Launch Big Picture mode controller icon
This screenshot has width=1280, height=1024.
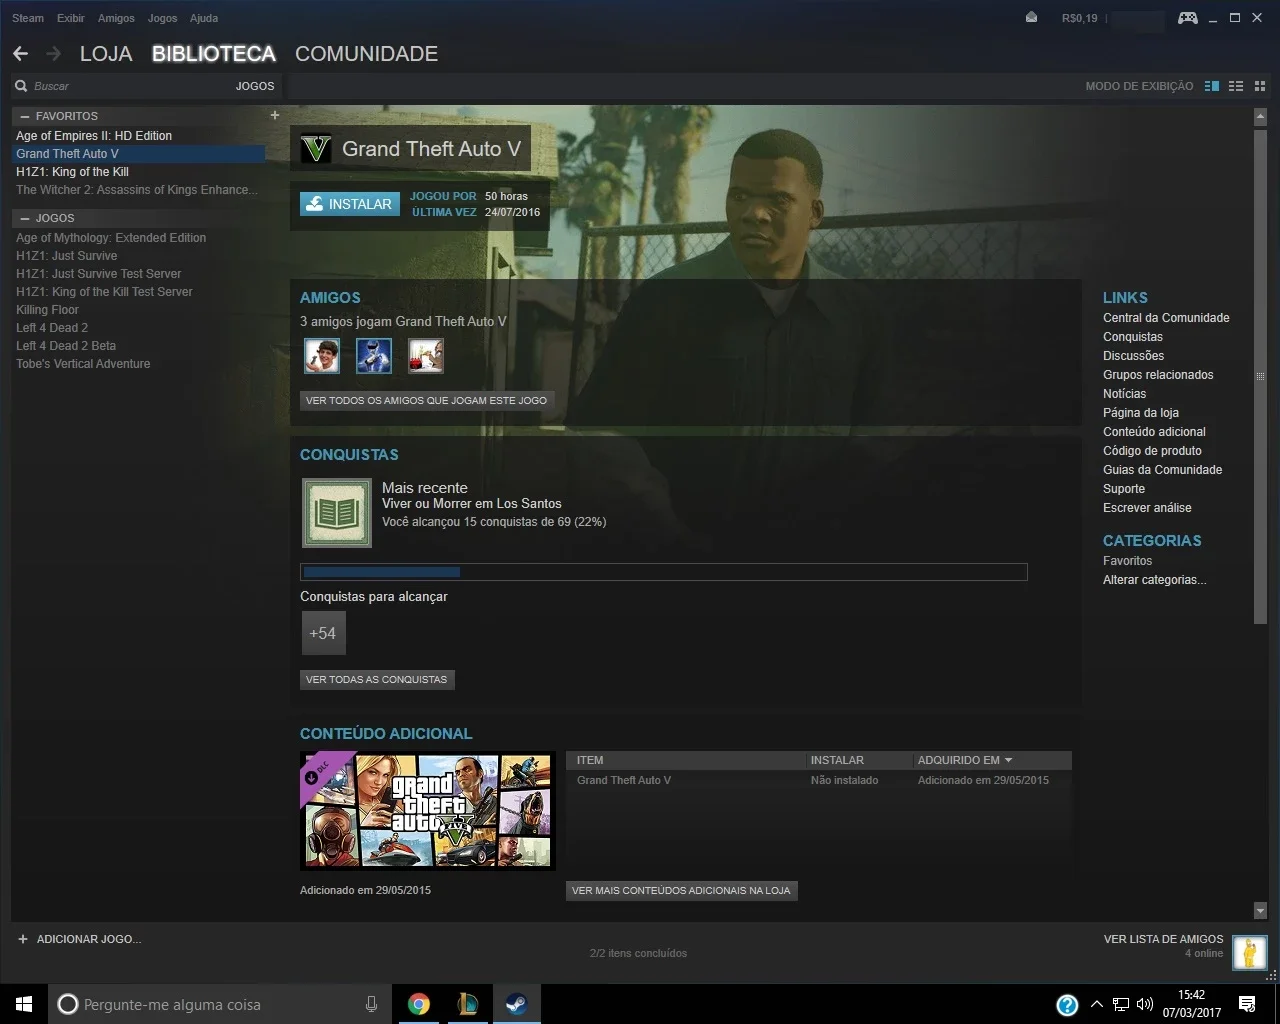(1187, 18)
